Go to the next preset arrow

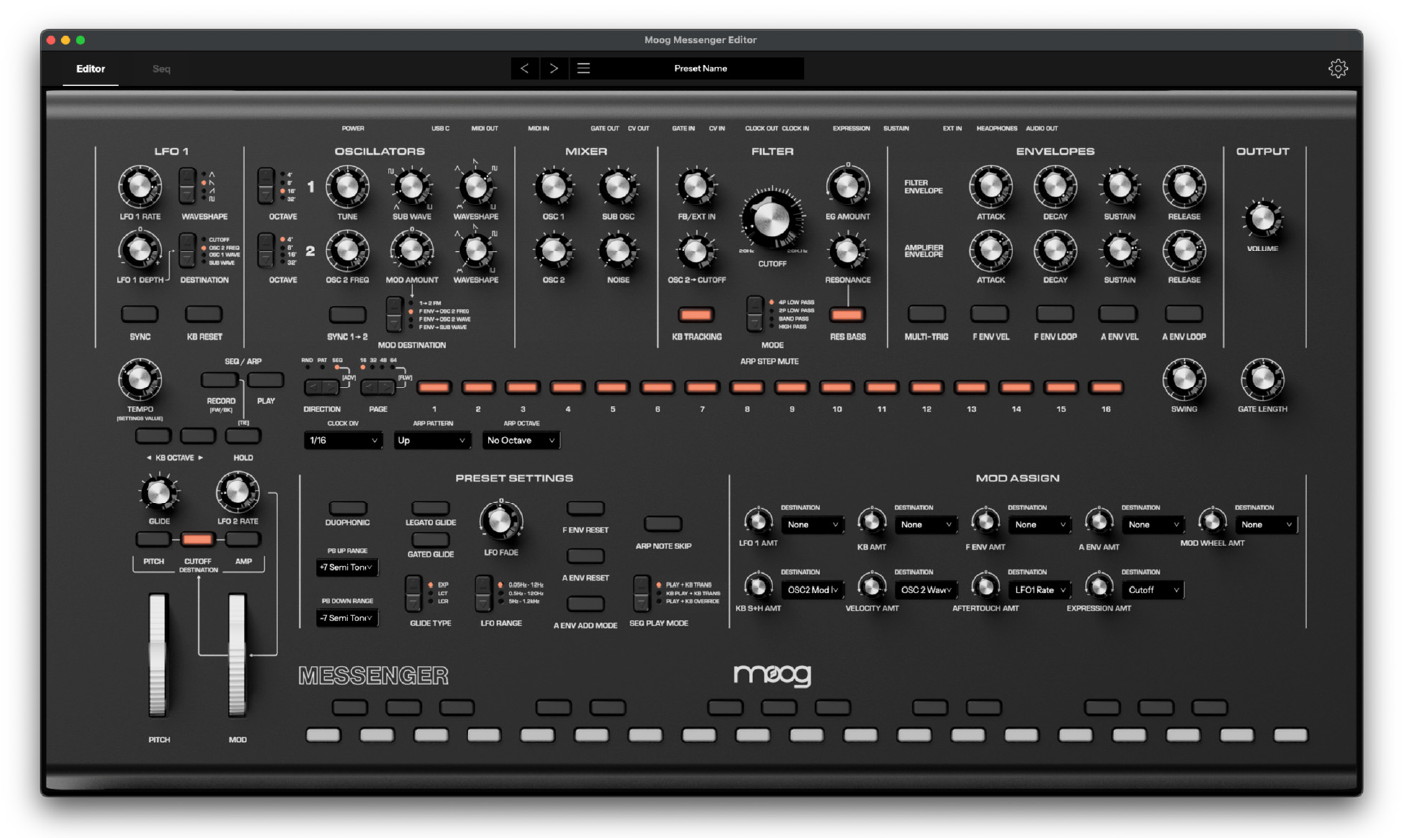coord(554,68)
